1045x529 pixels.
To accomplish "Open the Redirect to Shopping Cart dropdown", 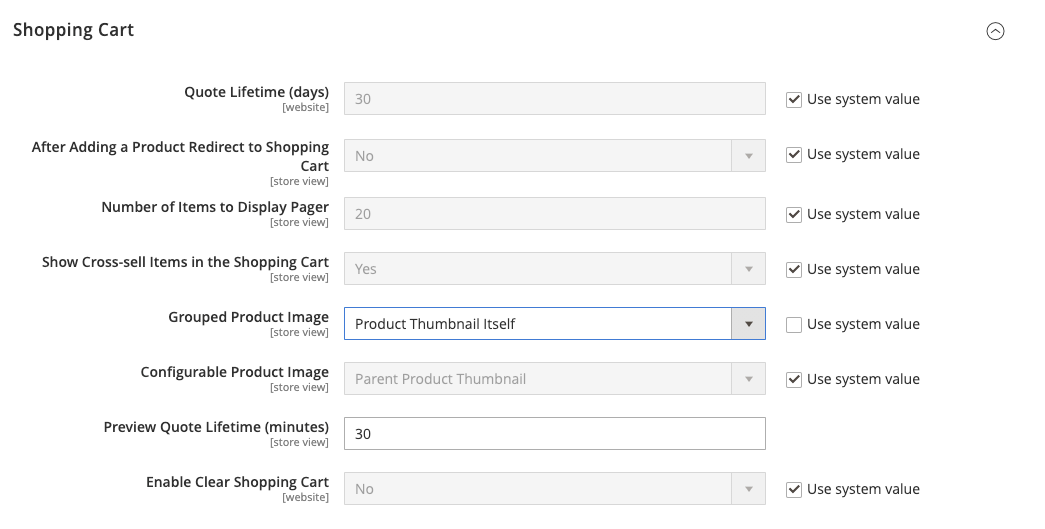I will point(554,156).
